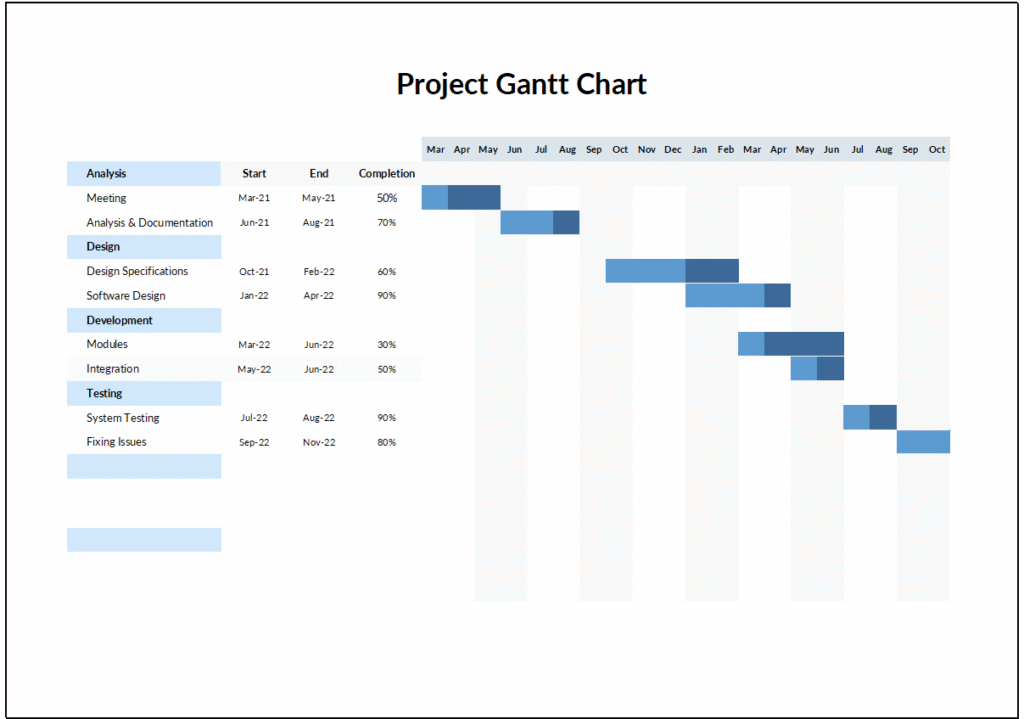
Task: Select the Software Design task
Action: point(124,295)
